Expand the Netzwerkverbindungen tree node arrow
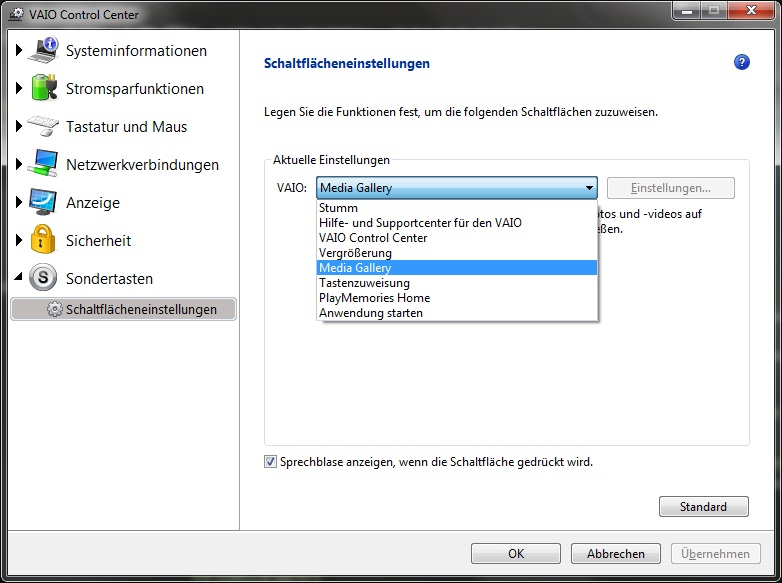 pos(19,164)
